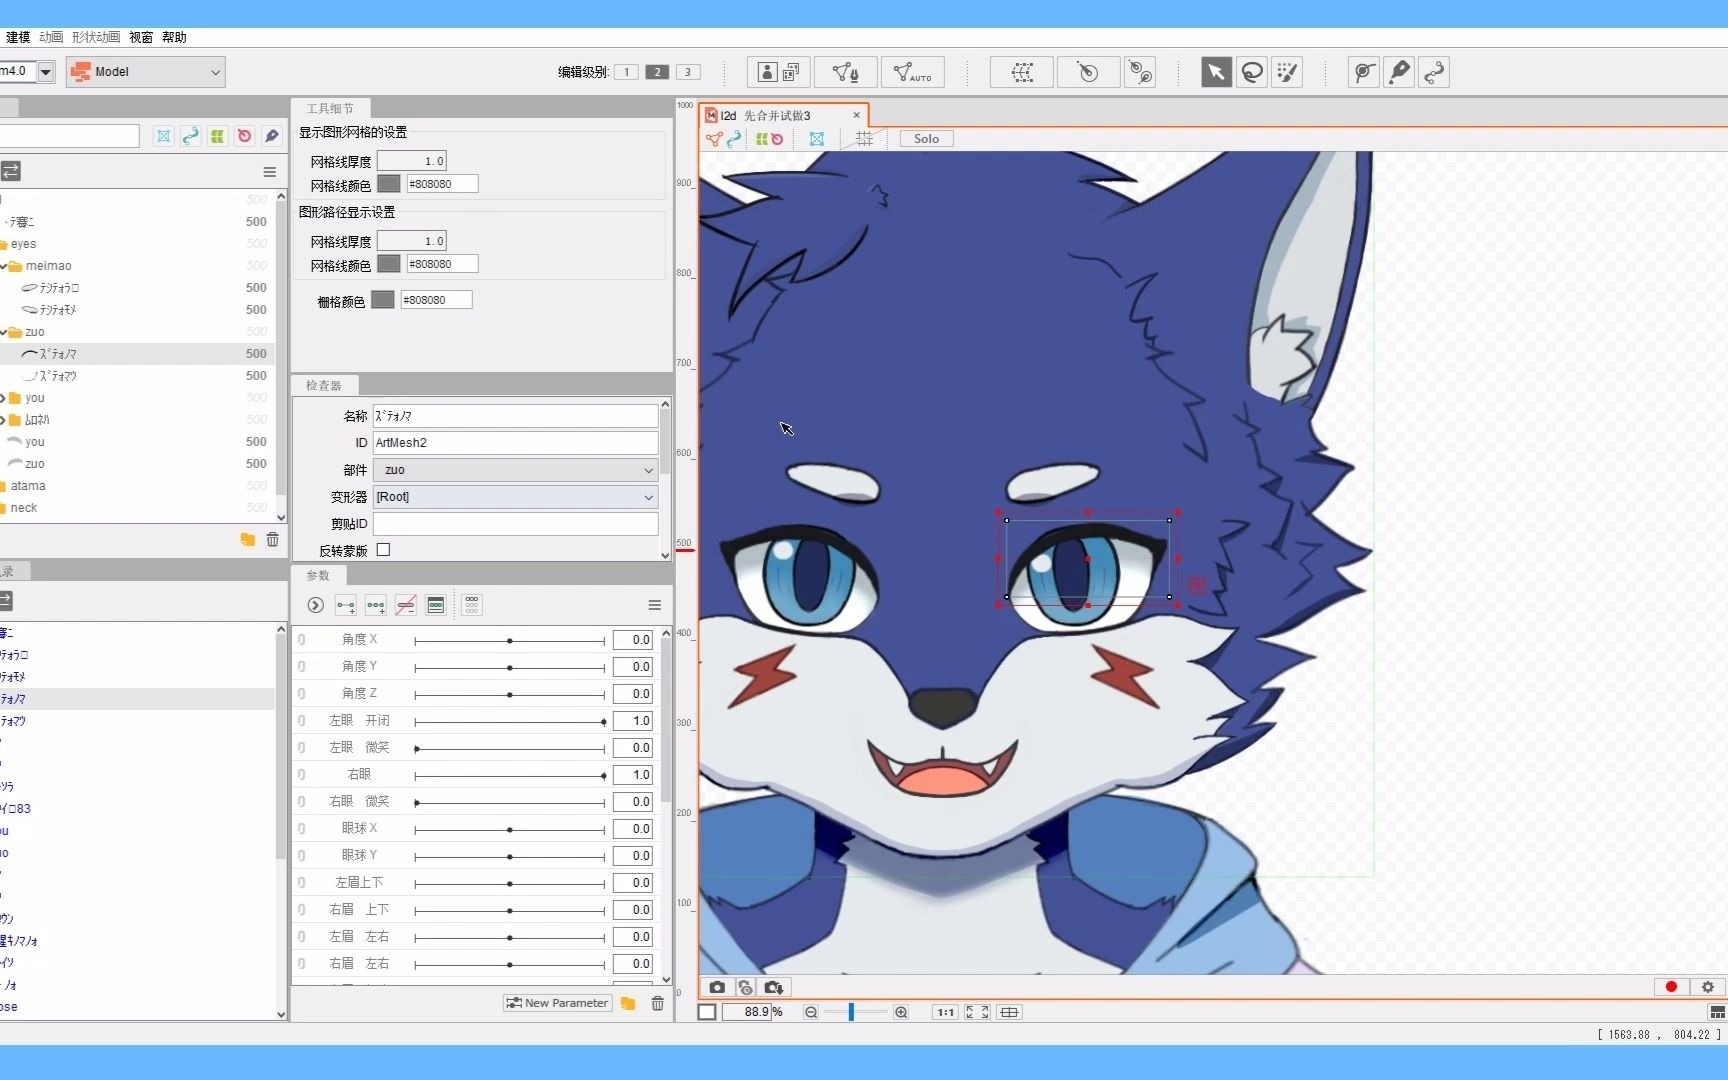
Task: Filter parts list by rotation deformers
Action: pyautogui.click(x=244, y=136)
